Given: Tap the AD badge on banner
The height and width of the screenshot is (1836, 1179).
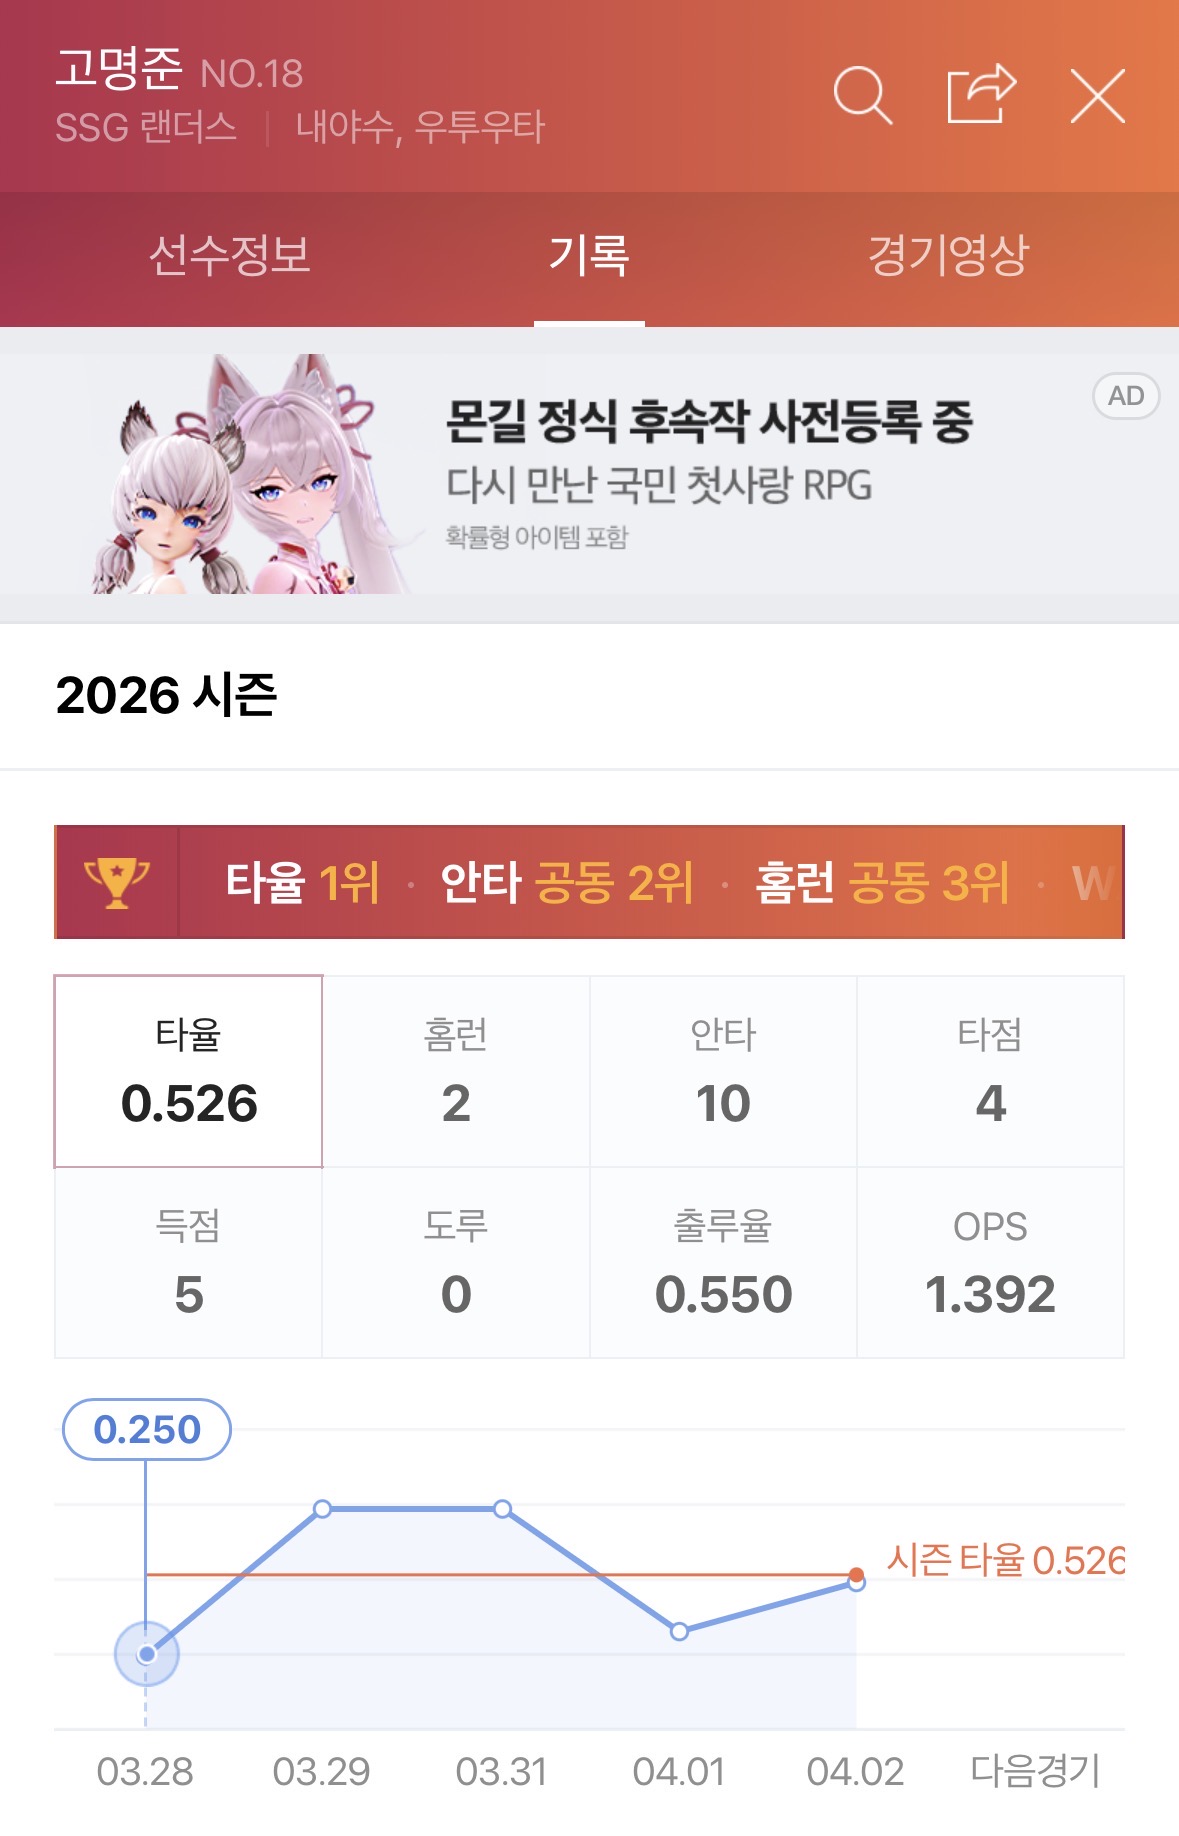Looking at the screenshot, I should click(1125, 396).
